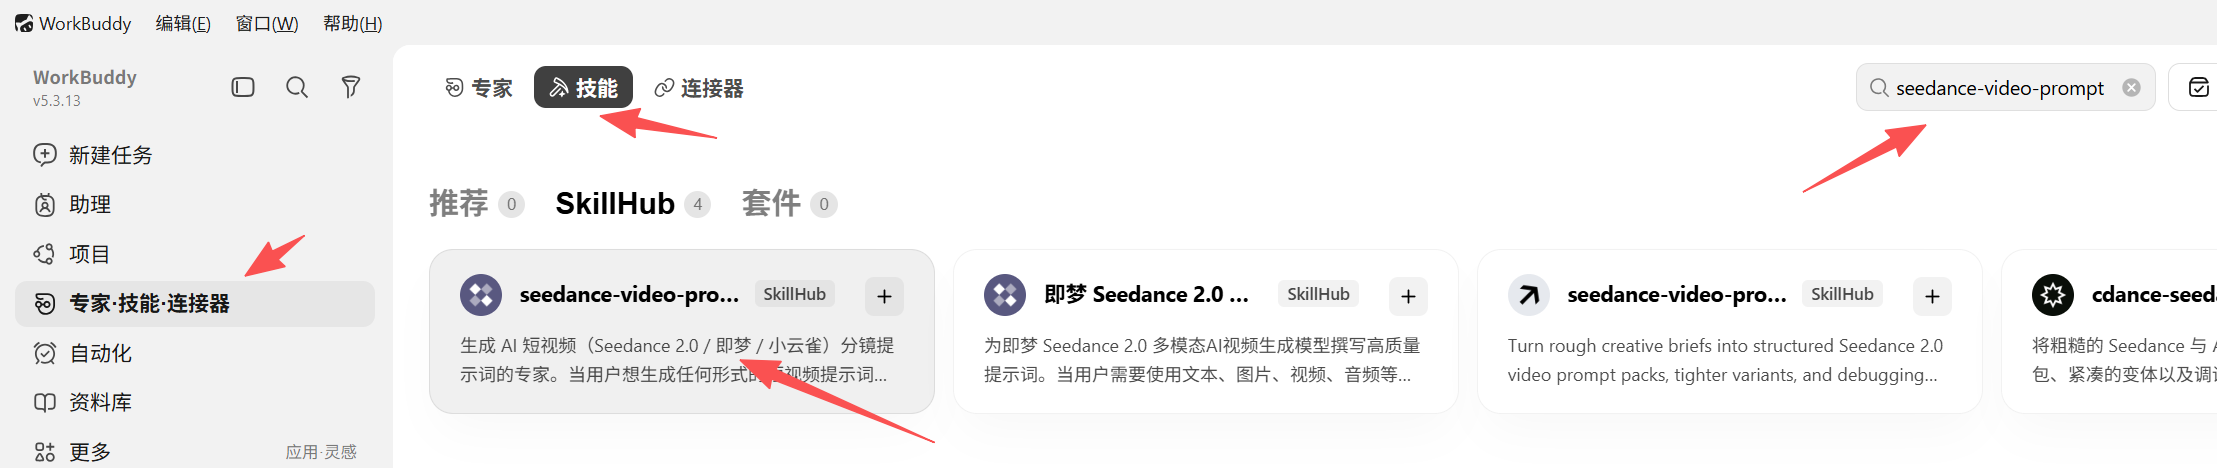This screenshot has height=468, width=2217.
Task: Click the filter funnel icon in sidebar
Action: click(351, 87)
